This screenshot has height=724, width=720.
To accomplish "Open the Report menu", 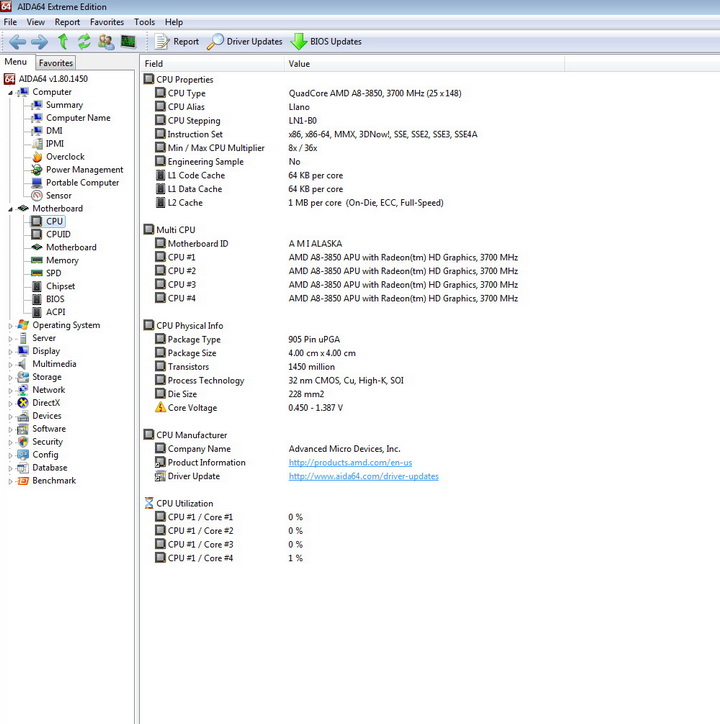I will point(67,22).
